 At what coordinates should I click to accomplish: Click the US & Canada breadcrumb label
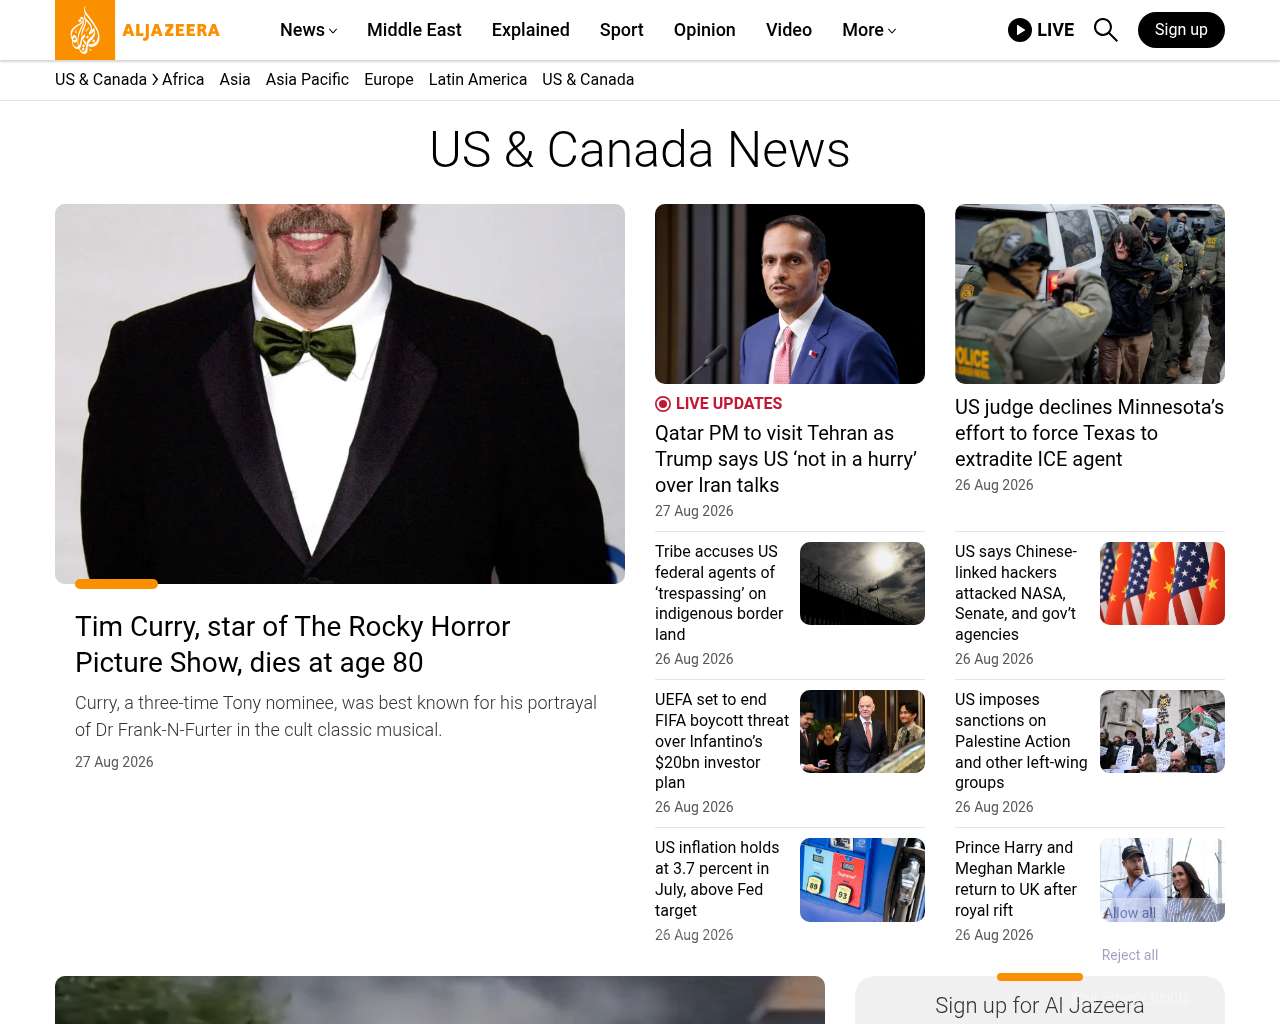(x=101, y=80)
